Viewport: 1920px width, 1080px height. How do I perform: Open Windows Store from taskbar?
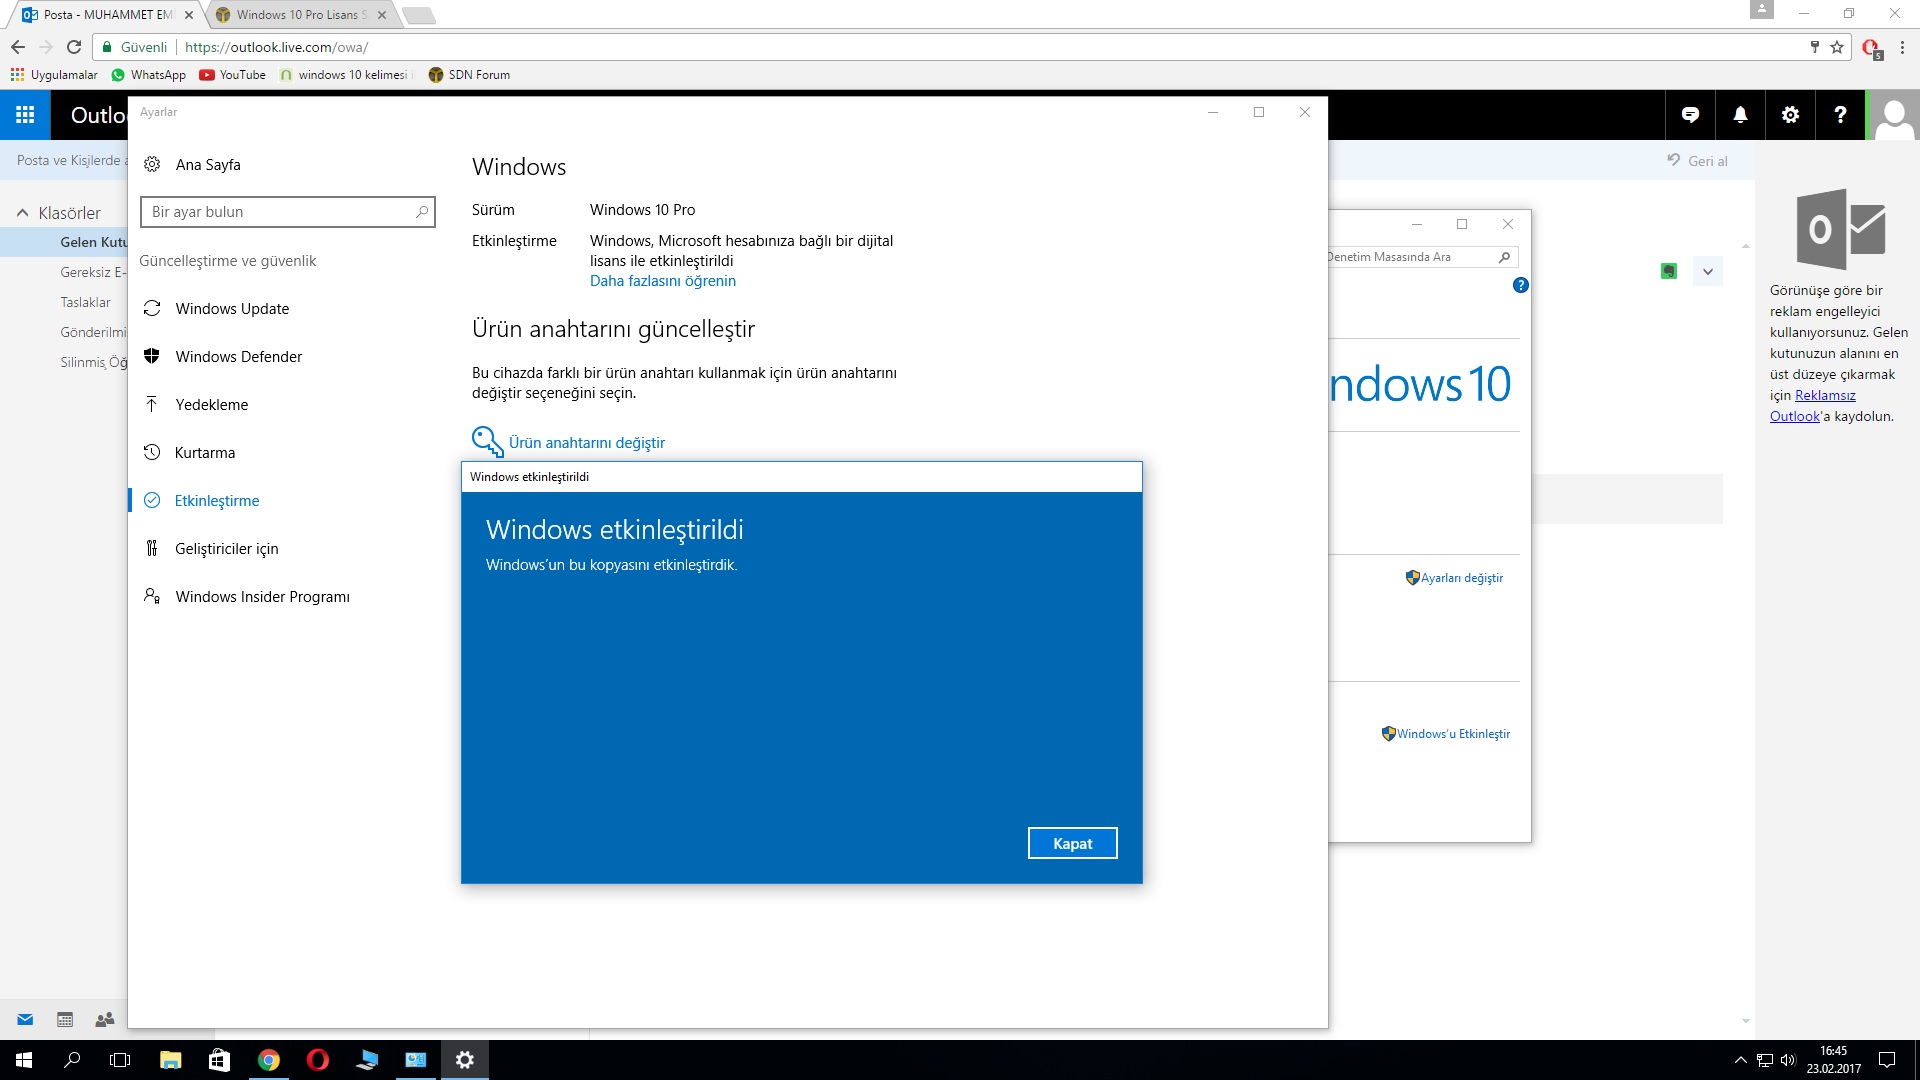click(219, 1060)
